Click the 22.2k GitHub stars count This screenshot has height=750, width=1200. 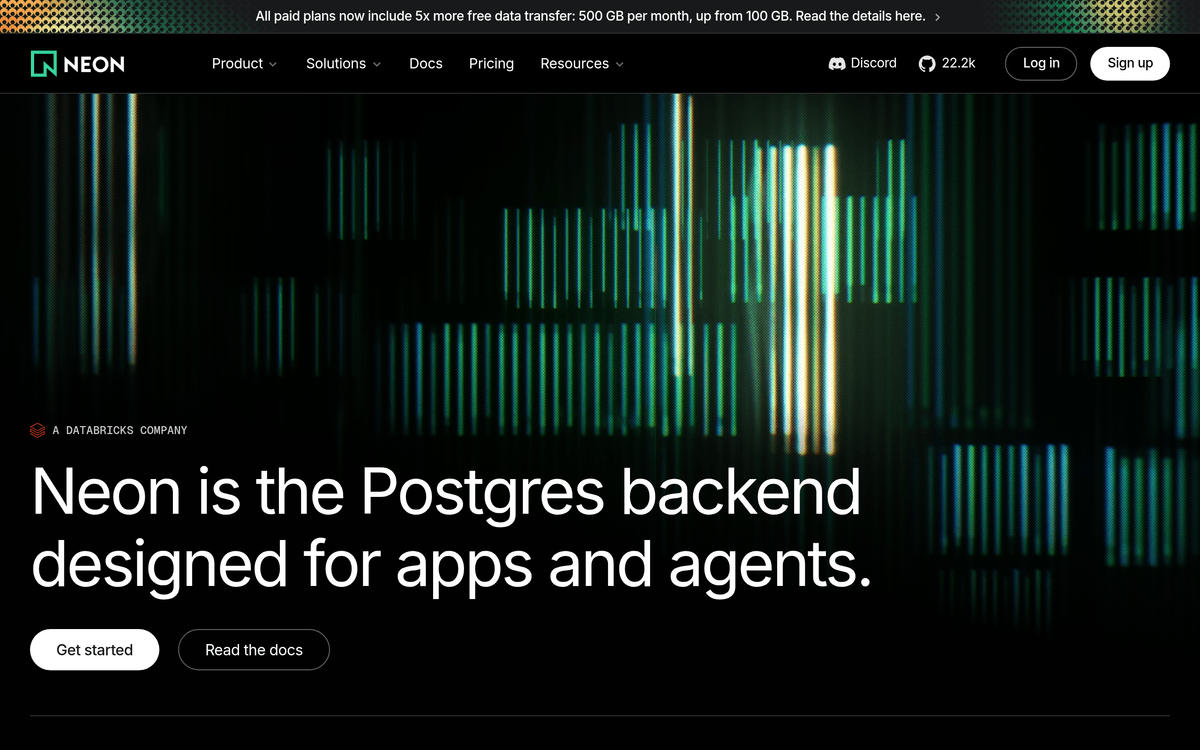click(x=958, y=63)
